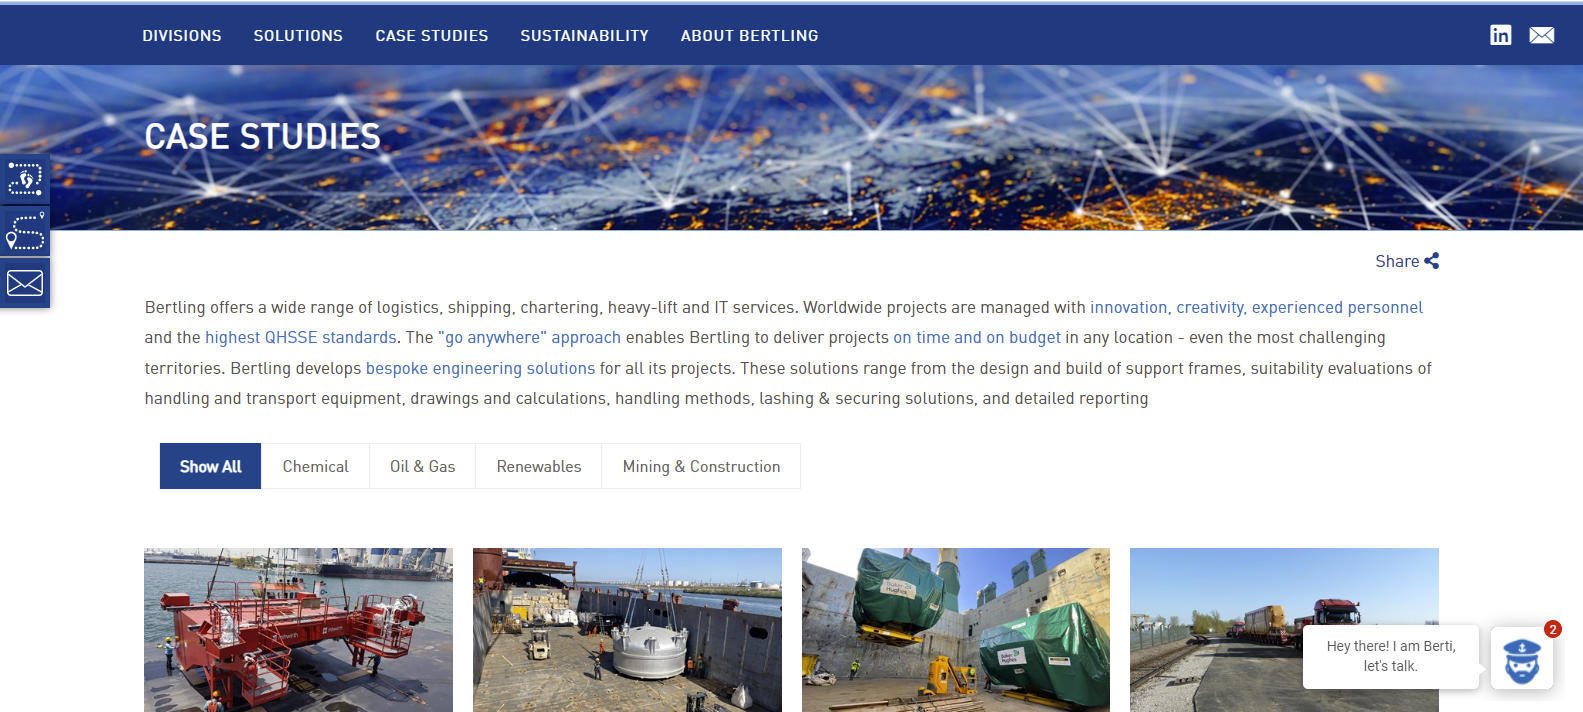
Task: Click the Share icon
Action: 1432,261
